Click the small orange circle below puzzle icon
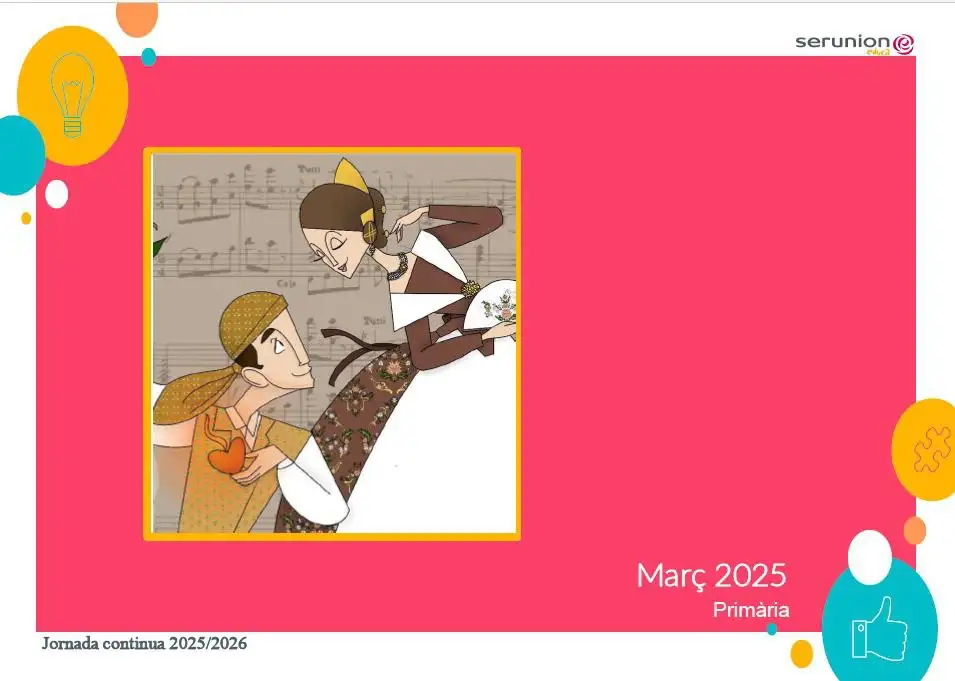 pos(914,530)
